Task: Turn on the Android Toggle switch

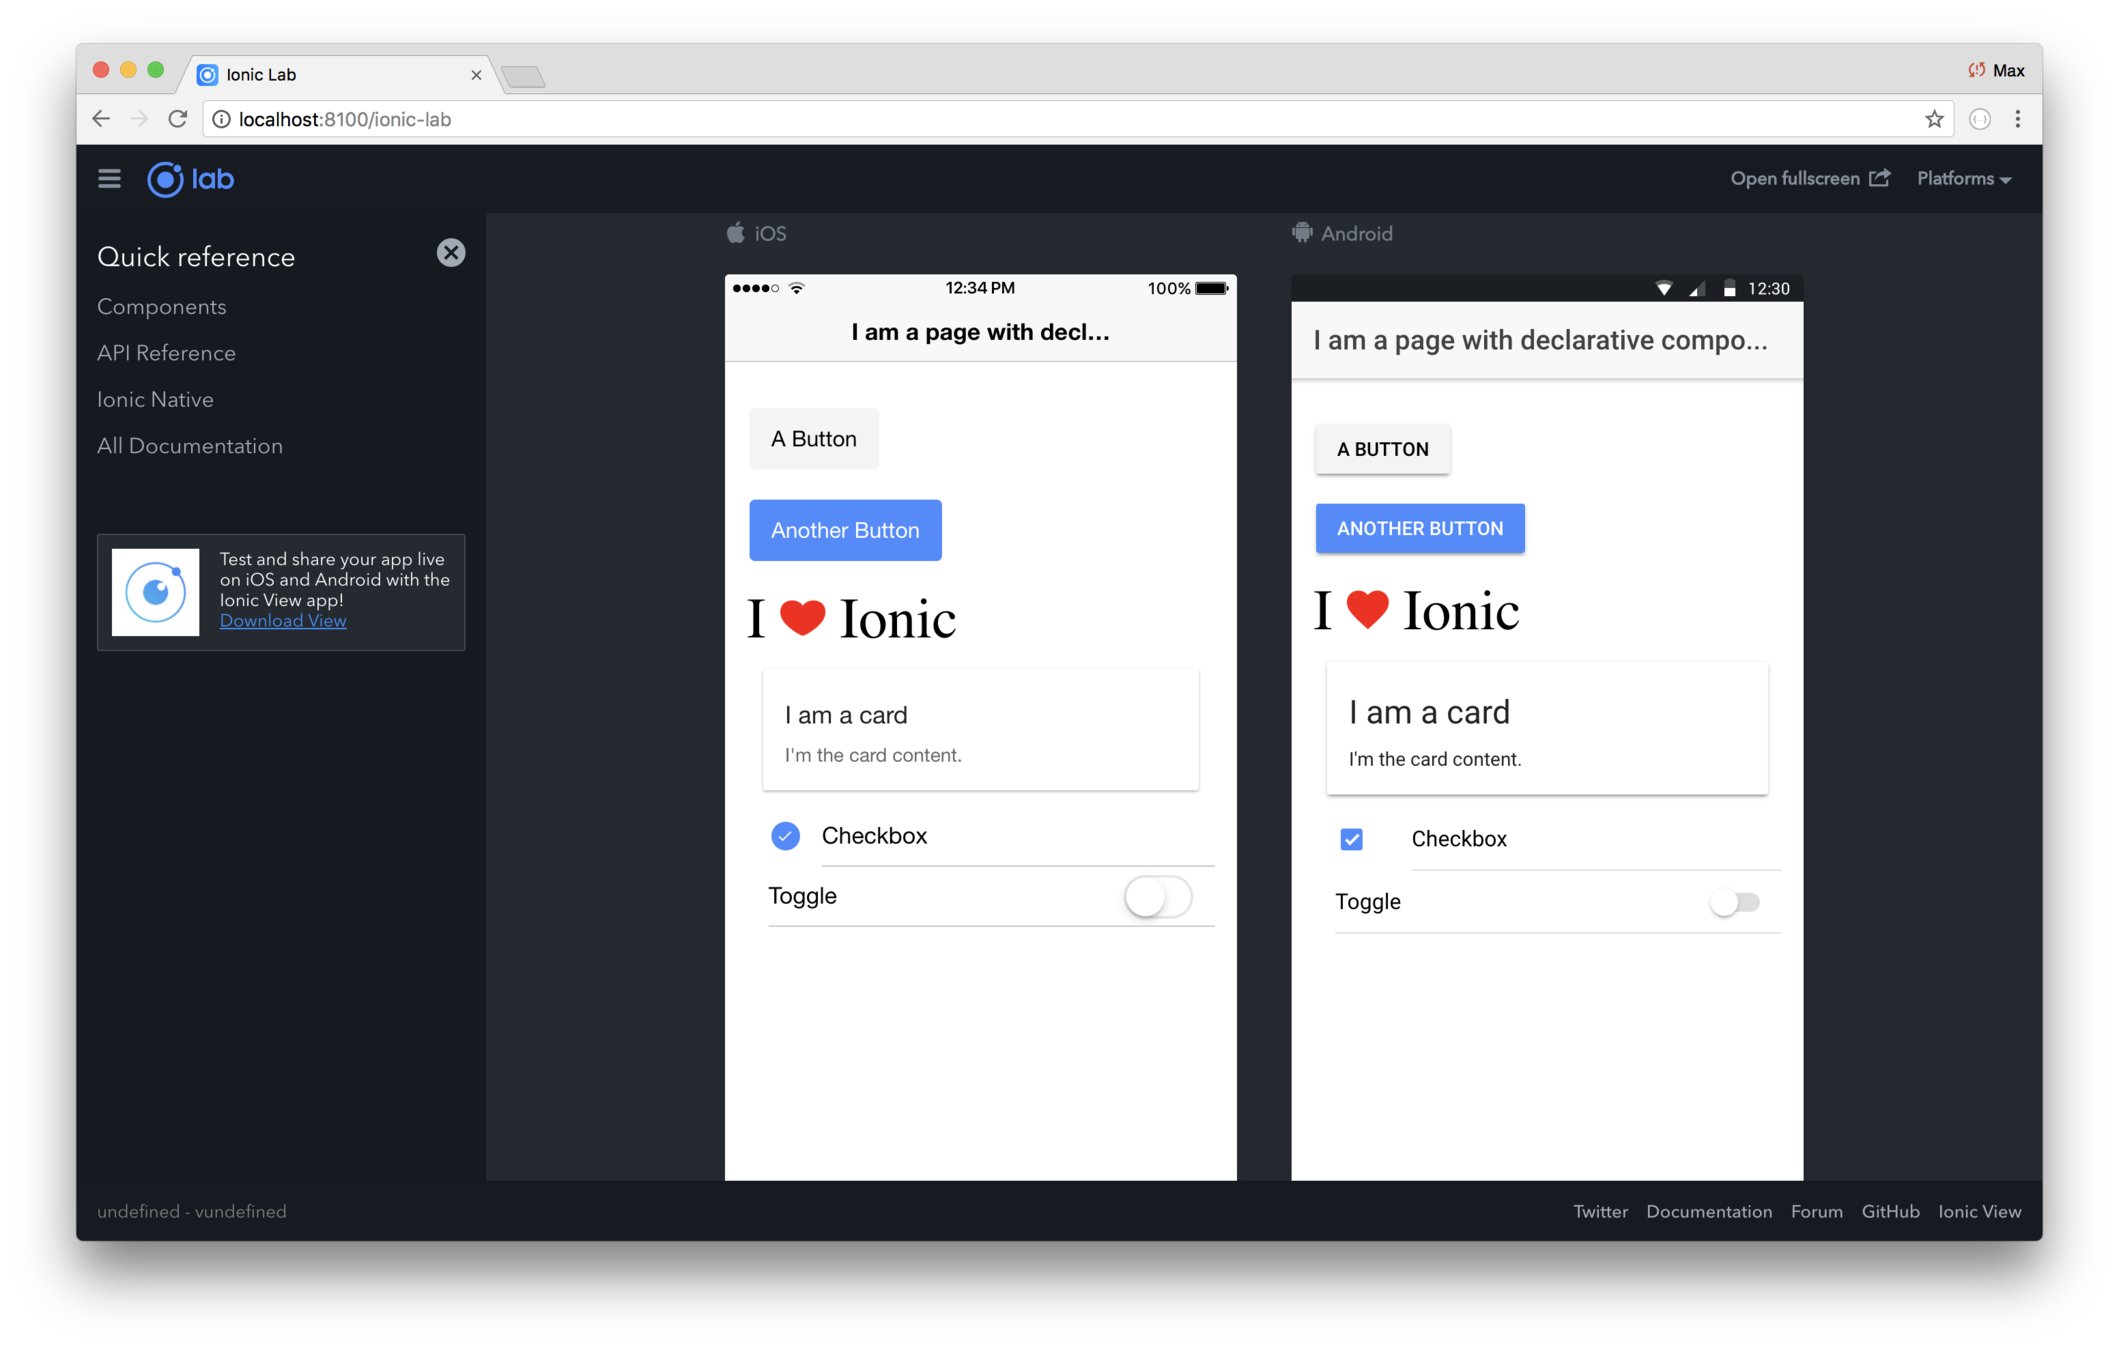Action: point(1734,903)
